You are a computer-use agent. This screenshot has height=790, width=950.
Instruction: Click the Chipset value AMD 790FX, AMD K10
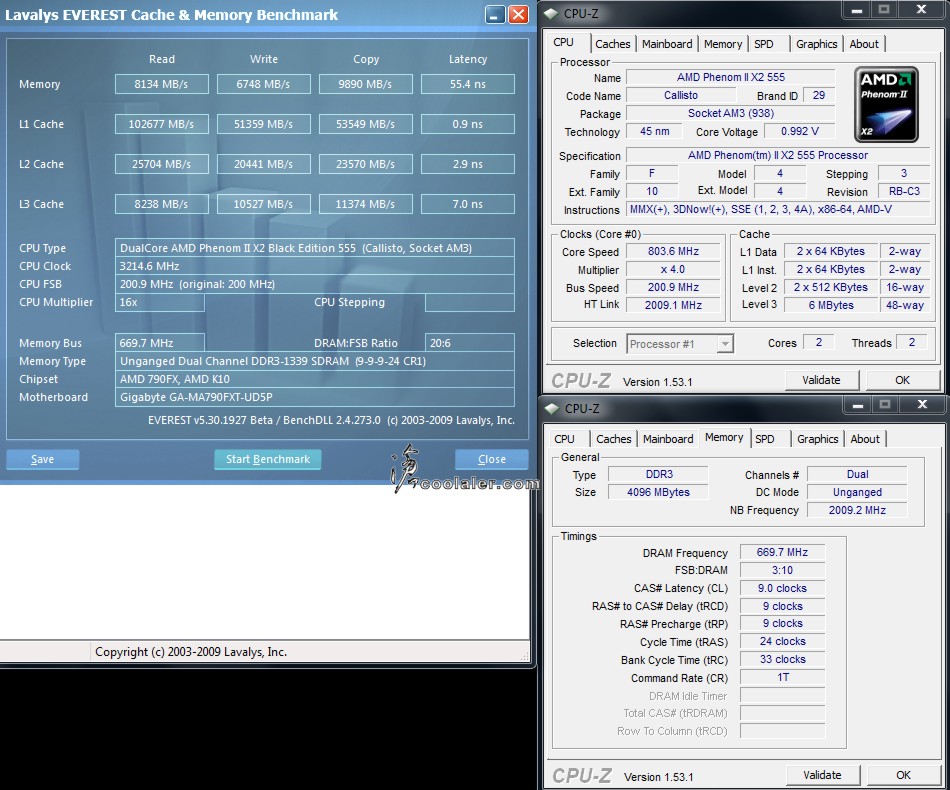coord(314,379)
